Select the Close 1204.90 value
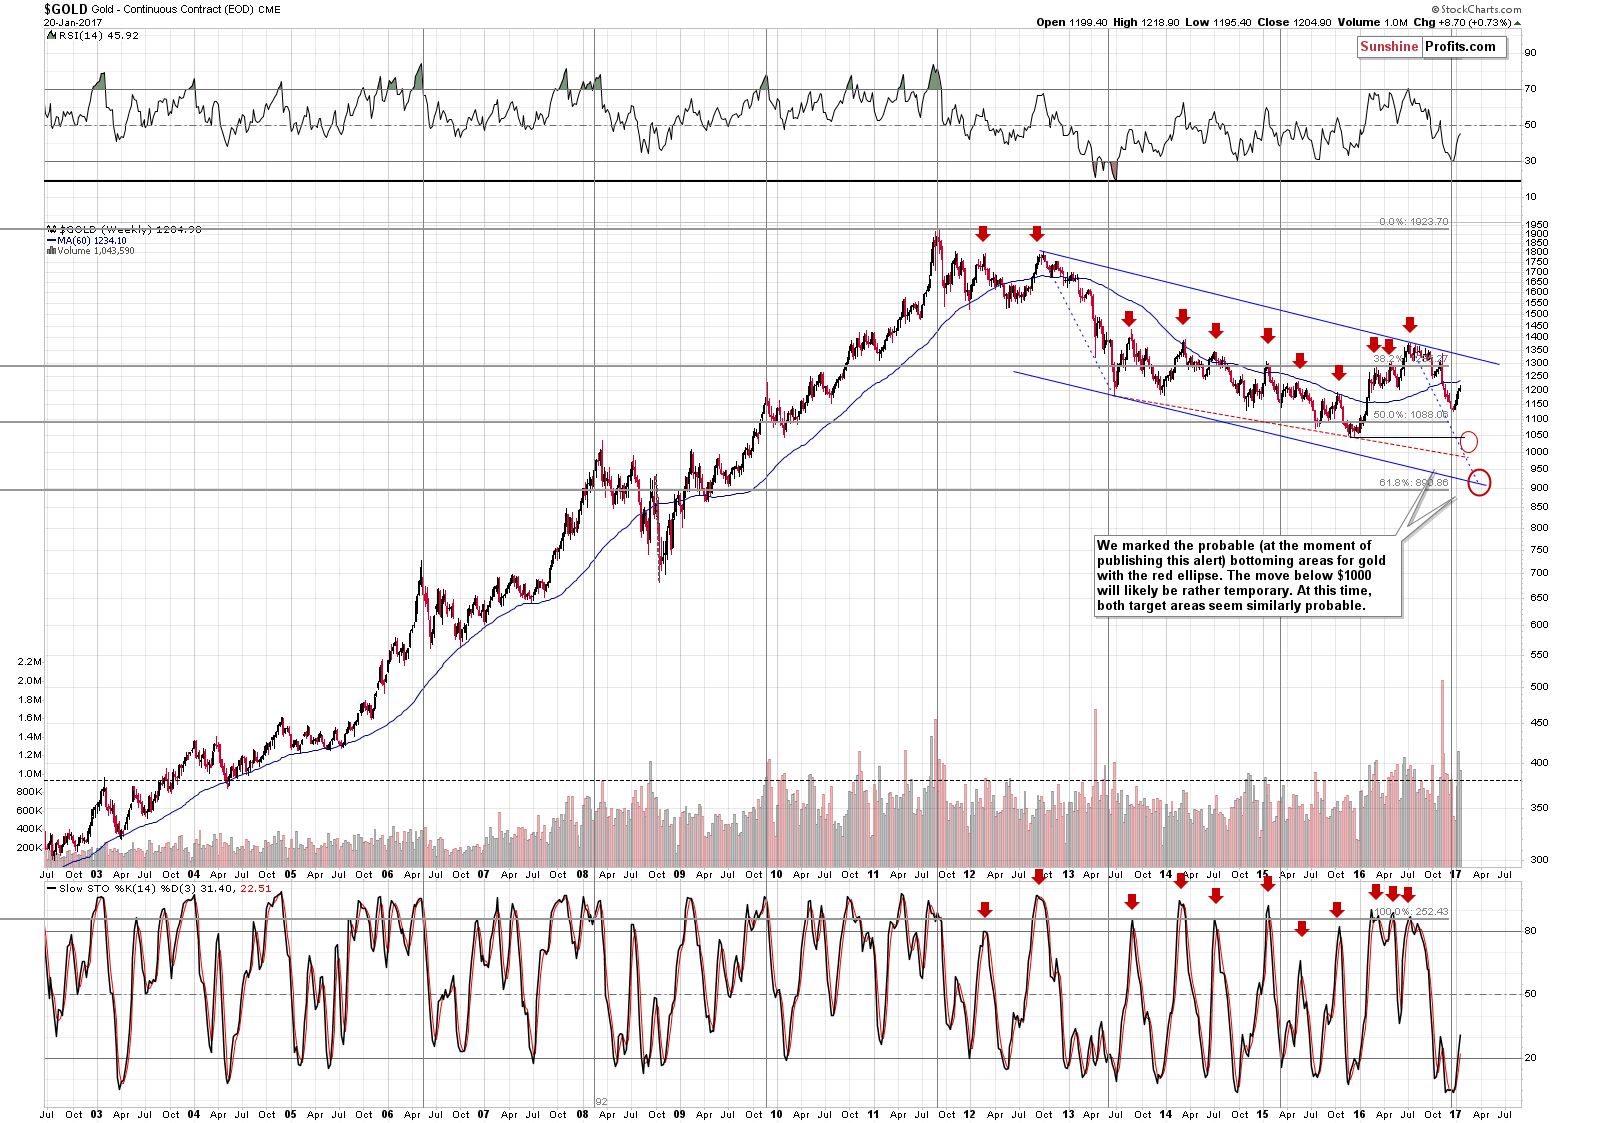 click(x=1294, y=22)
